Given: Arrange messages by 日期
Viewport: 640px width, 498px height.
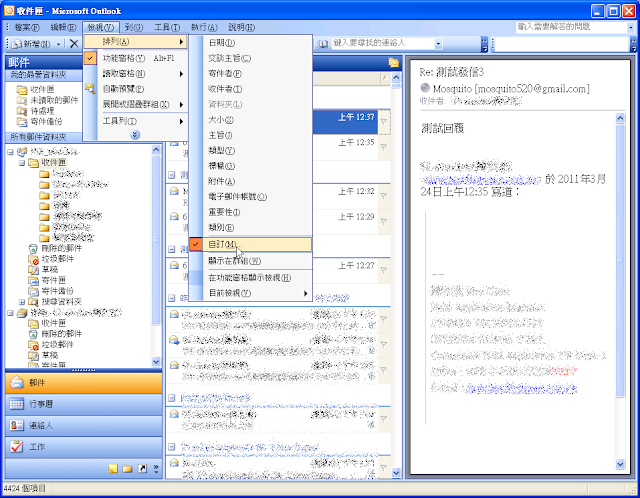Looking at the screenshot, I should (x=251, y=43).
